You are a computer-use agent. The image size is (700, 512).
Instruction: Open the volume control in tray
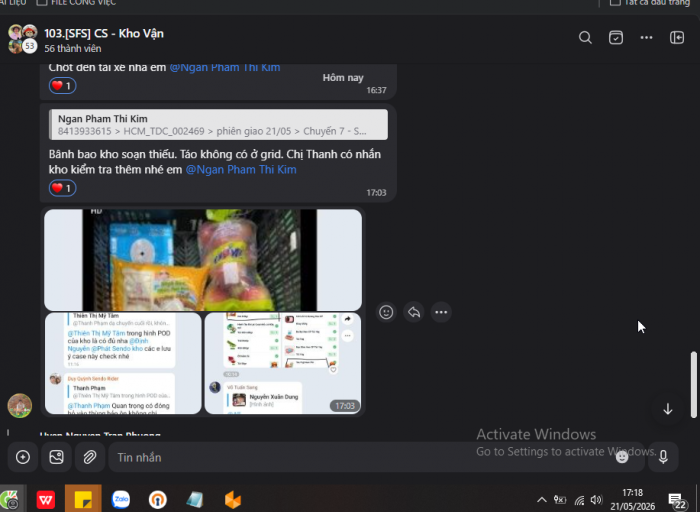click(596, 500)
